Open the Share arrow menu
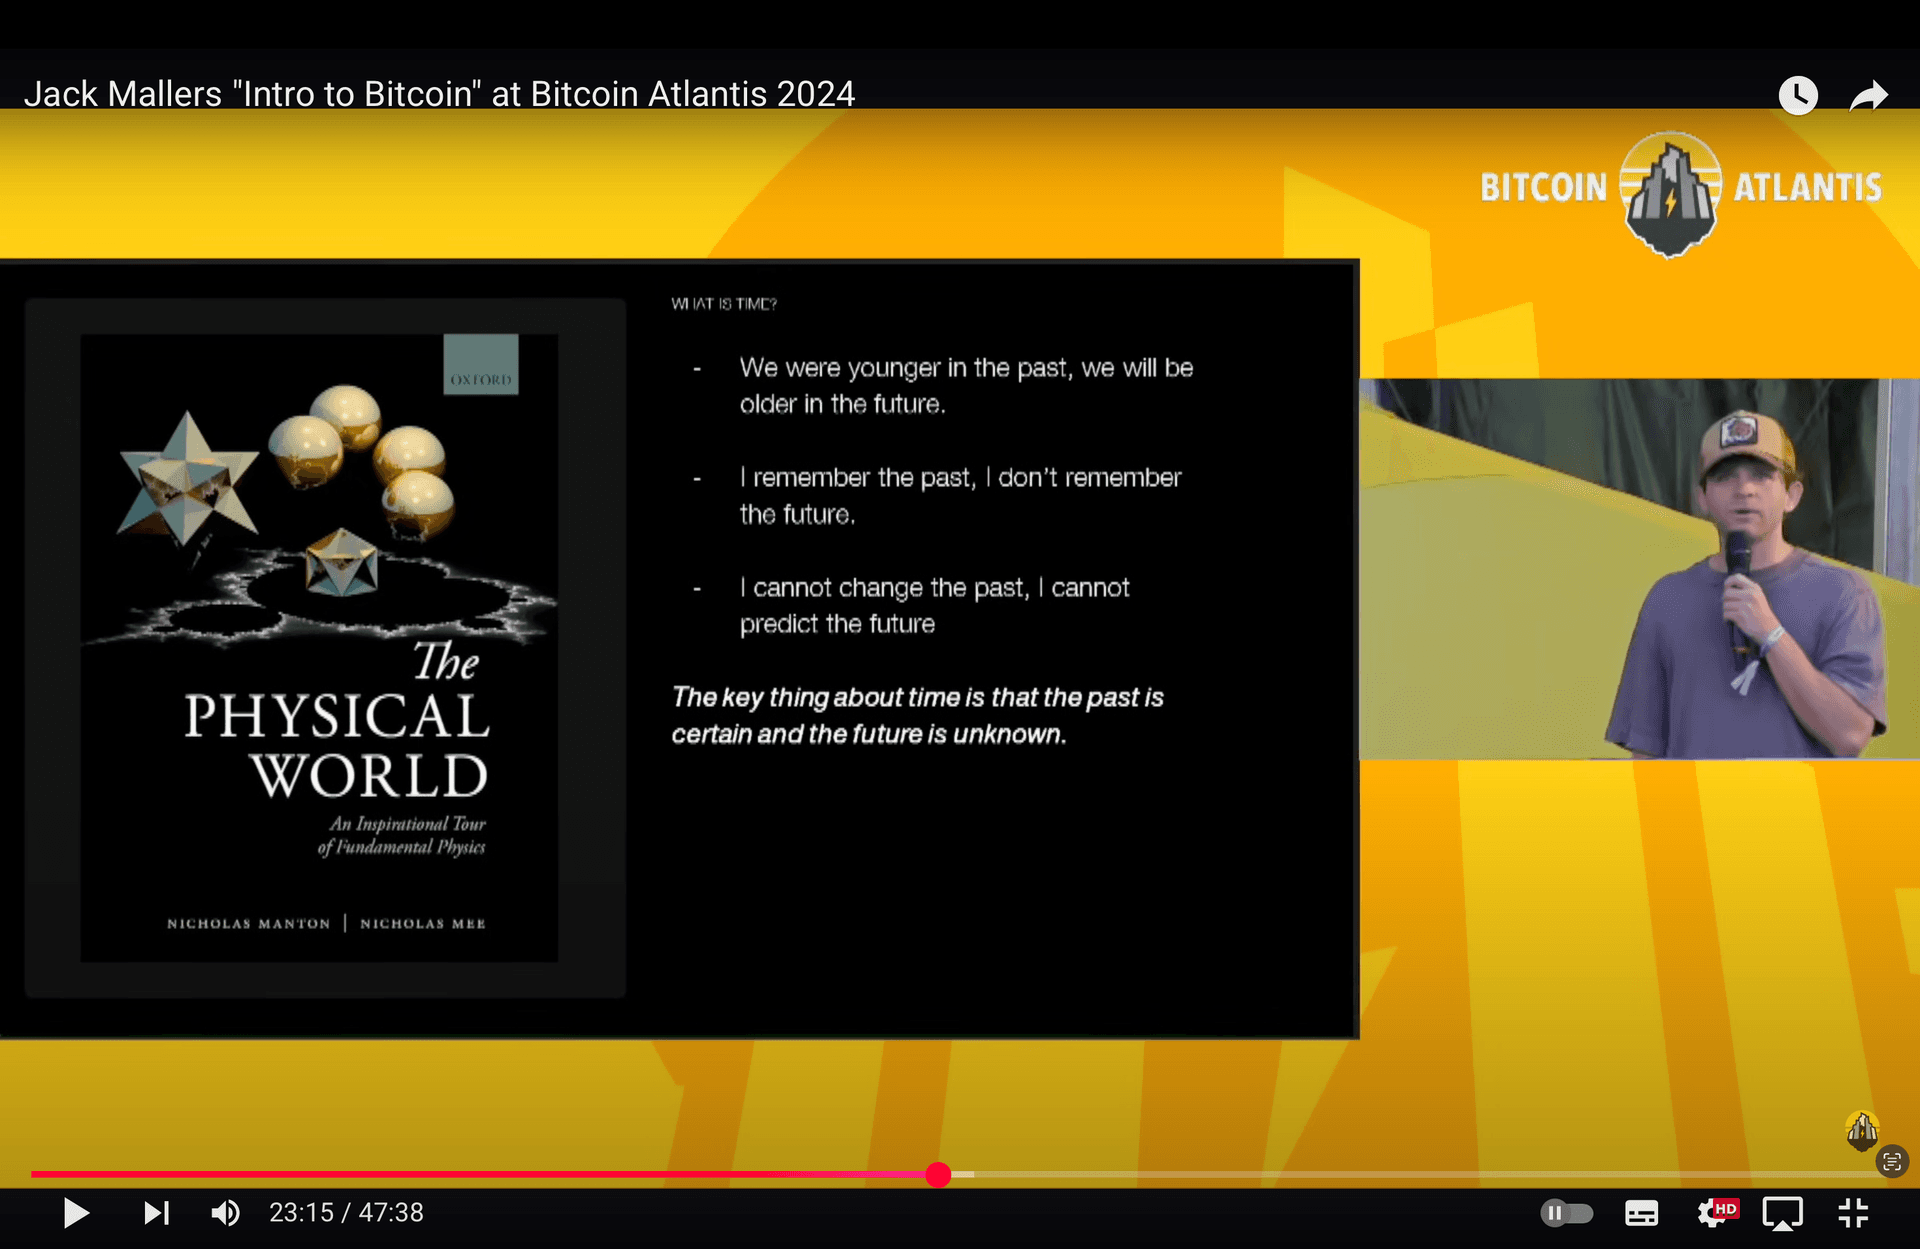Screen dimensions: 1920x1249 [x=1867, y=96]
